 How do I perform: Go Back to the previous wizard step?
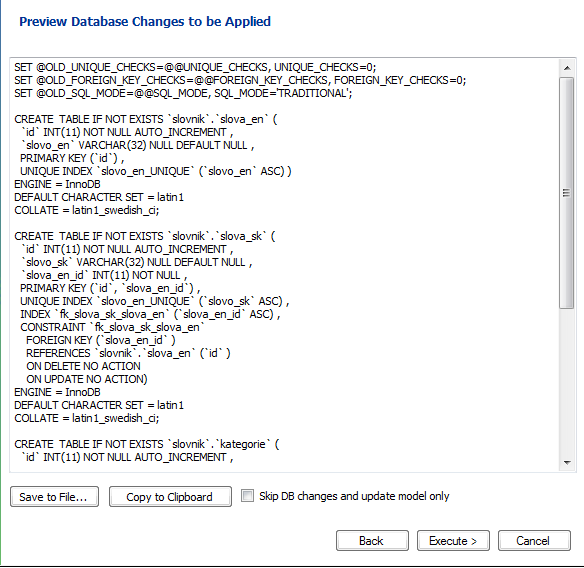(x=372, y=540)
